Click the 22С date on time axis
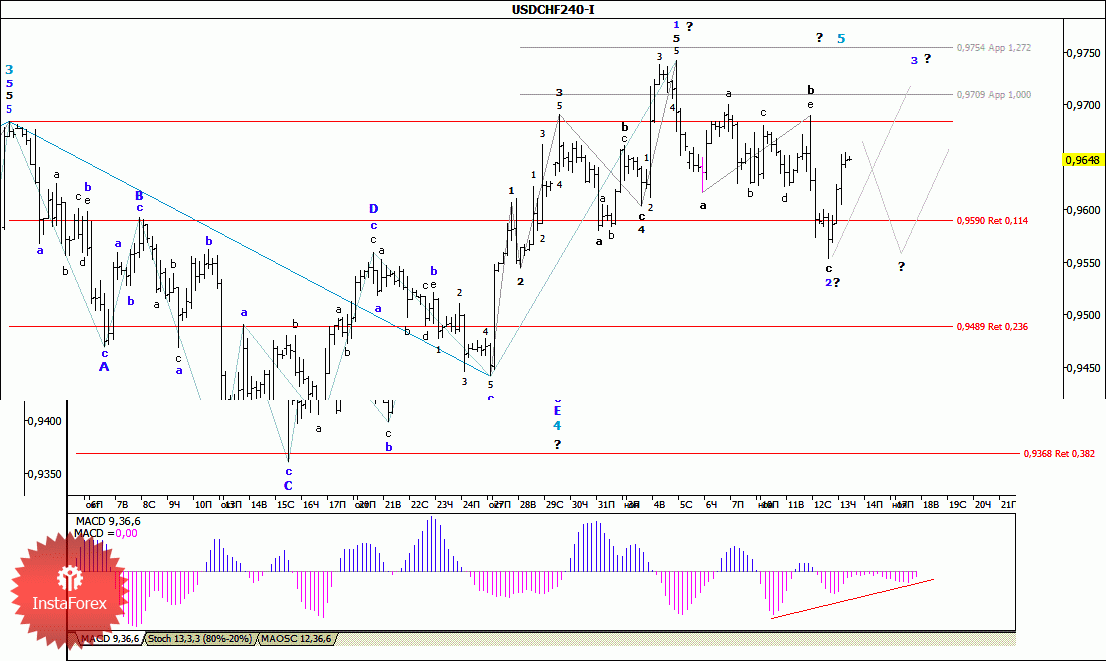Screen dimensions: 1106x661 point(419,504)
